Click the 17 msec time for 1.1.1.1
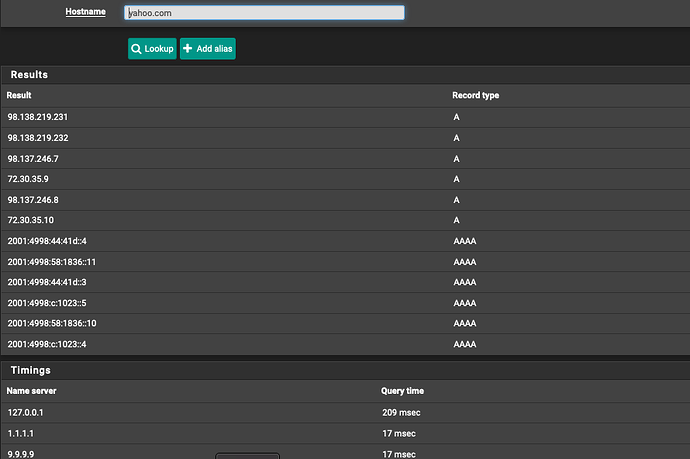The width and height of the screenshot is (690, 459). 399,433
